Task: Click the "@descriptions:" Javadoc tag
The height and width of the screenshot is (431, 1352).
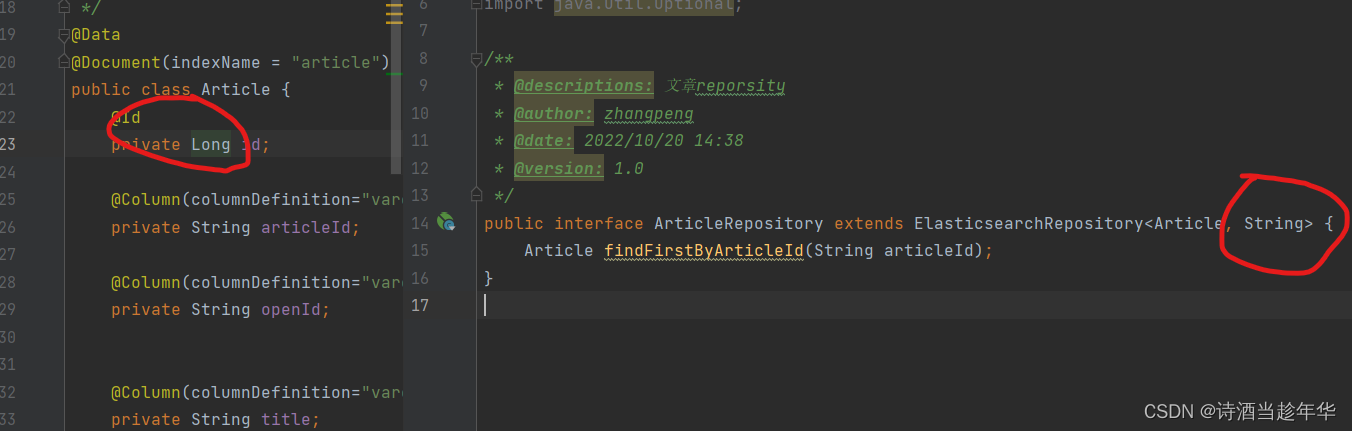Action: pos(584,86)
